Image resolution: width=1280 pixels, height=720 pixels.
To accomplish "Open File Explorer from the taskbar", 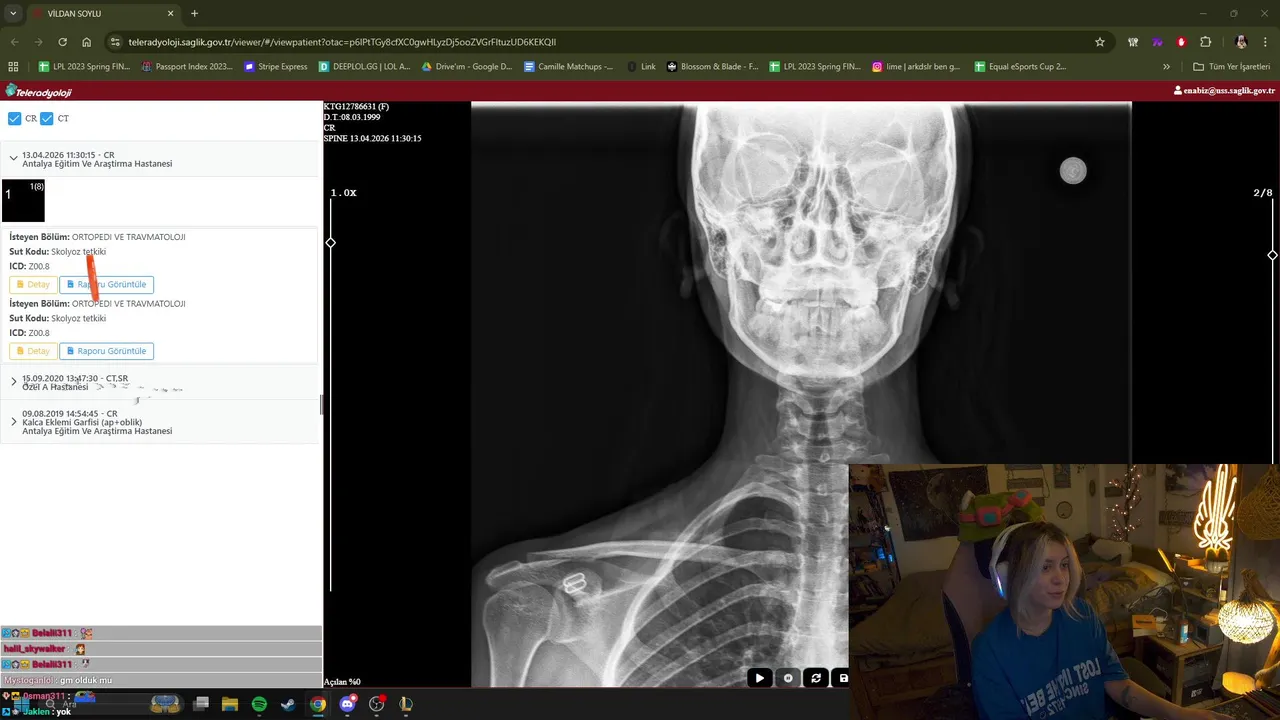I will (x=229, y=704).
